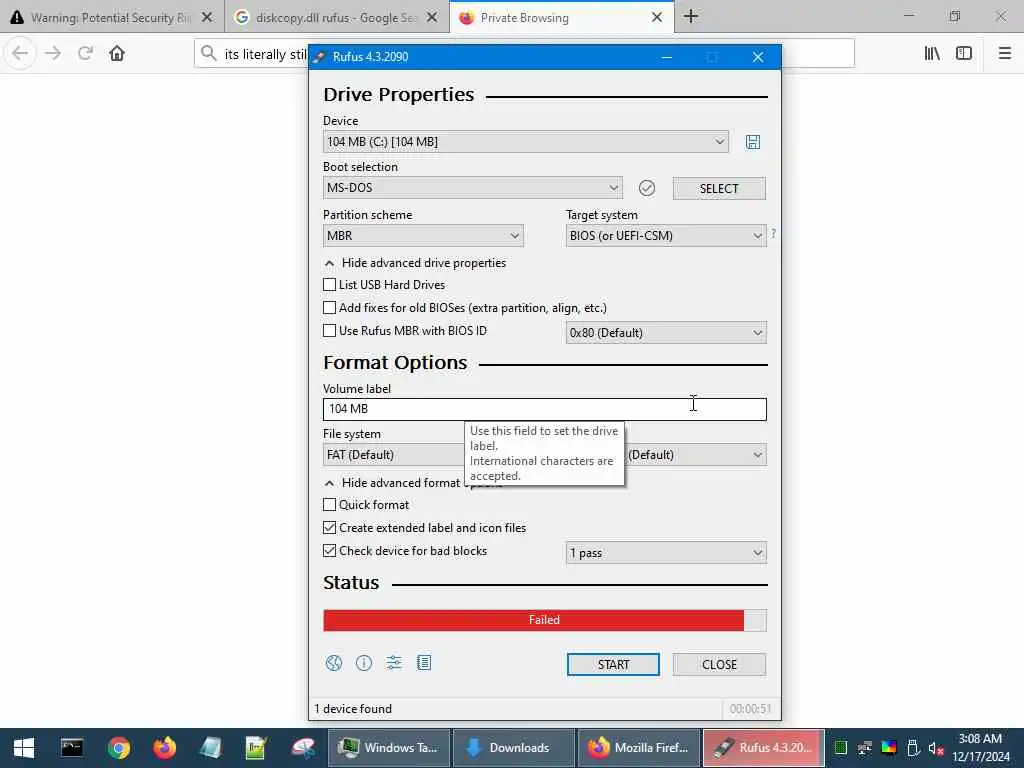Click the START button
Screen dimensions: 1024x768
613,664
